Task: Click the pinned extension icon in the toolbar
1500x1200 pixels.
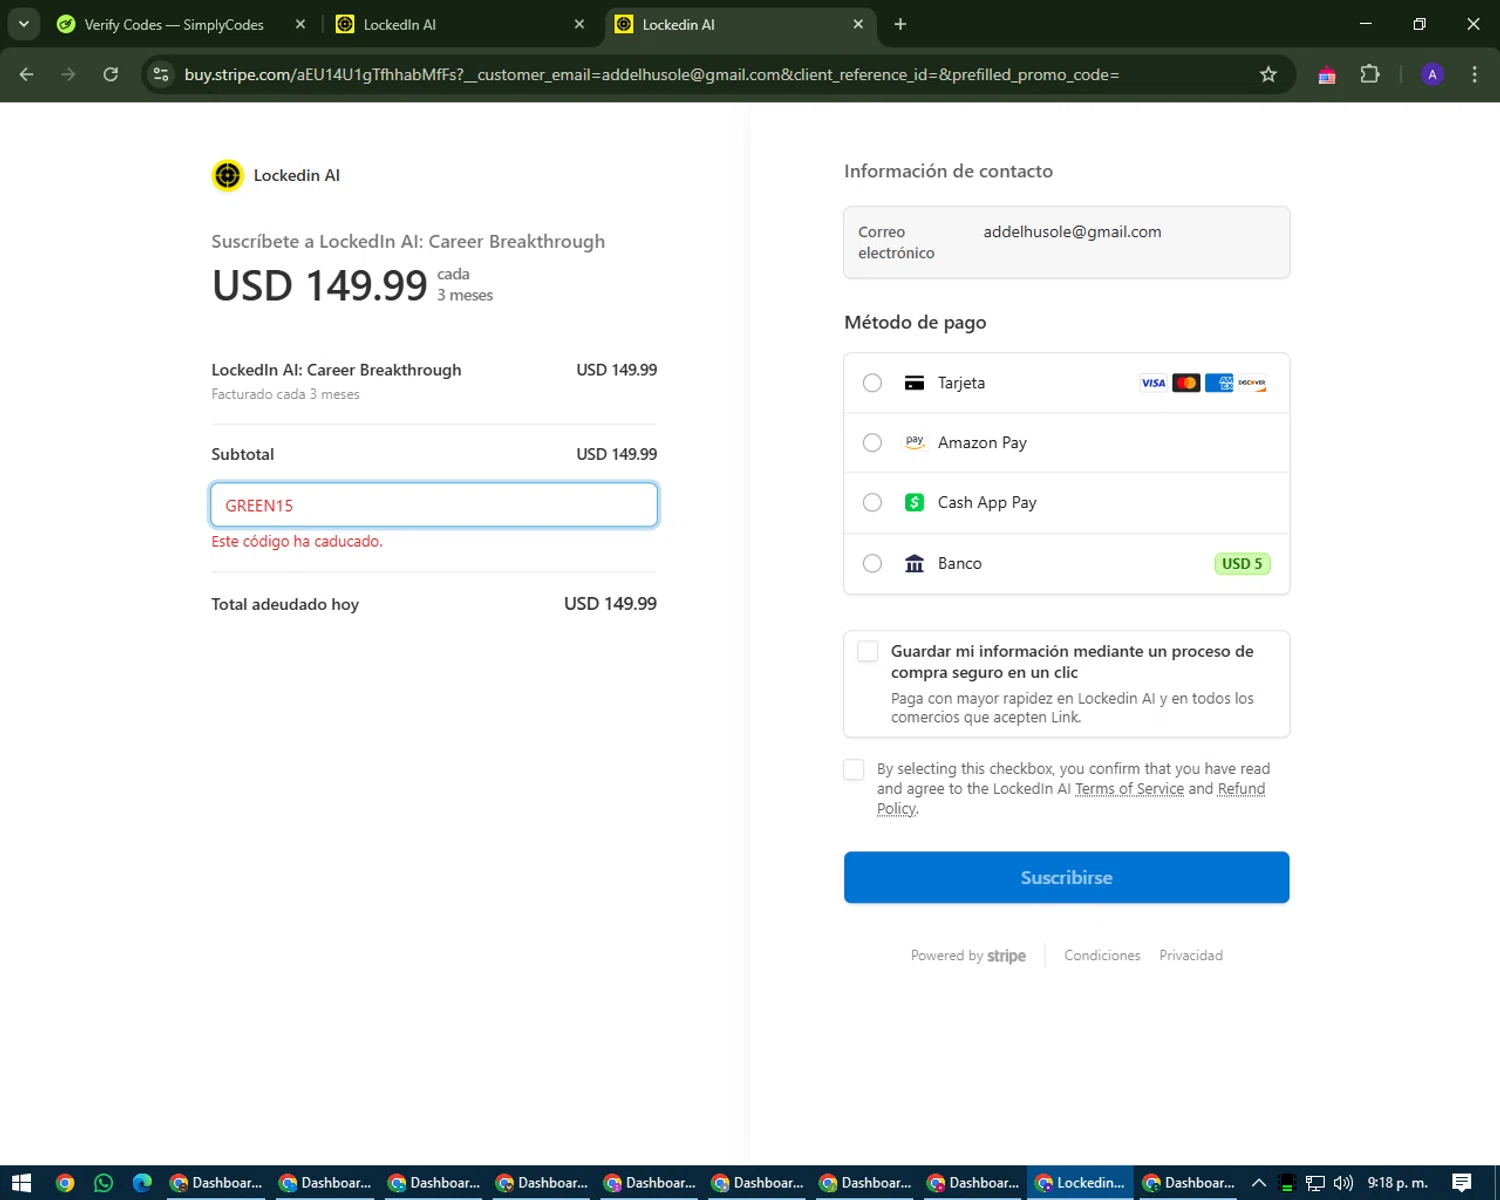Action: [x=1327, y=75]
